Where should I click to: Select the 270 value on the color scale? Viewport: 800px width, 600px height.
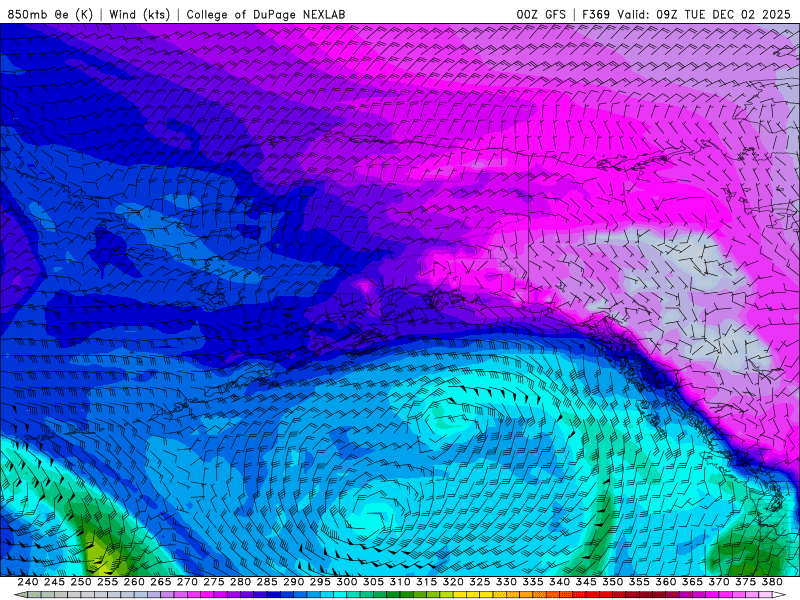pos(187,582)
